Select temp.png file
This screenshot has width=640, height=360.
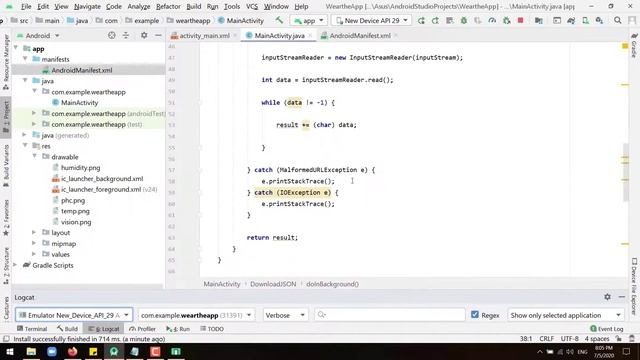(75, 211)
